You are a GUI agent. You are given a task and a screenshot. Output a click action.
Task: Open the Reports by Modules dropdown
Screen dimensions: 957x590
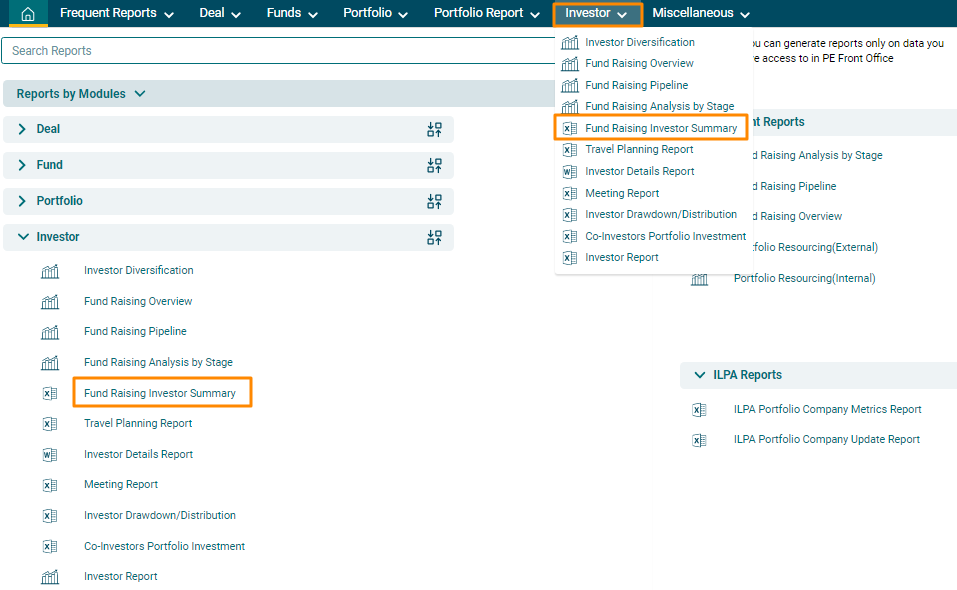81,94
